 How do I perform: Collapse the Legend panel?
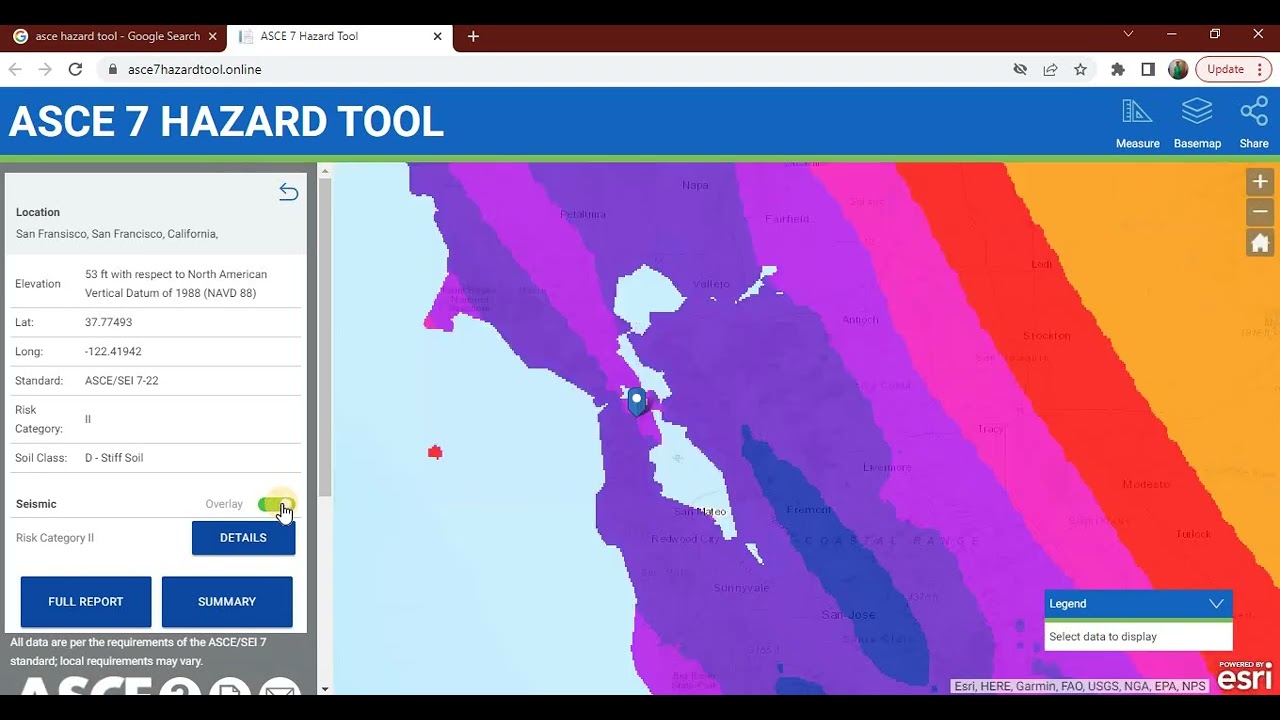click(1216, 604)
